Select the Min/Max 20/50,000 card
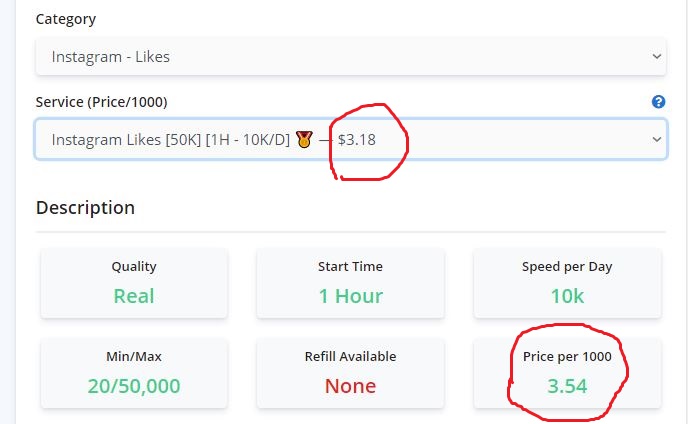The width and height of the screenshot is (688, 424). click(x=134, y=373)
